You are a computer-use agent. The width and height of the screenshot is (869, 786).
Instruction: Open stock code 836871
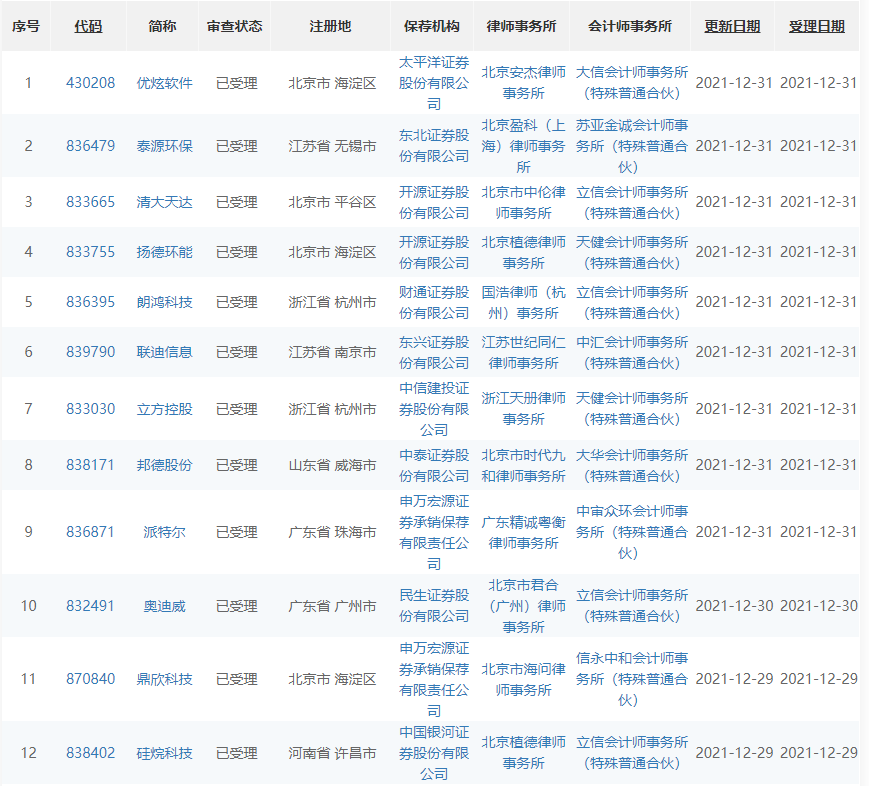coord(90,532)
